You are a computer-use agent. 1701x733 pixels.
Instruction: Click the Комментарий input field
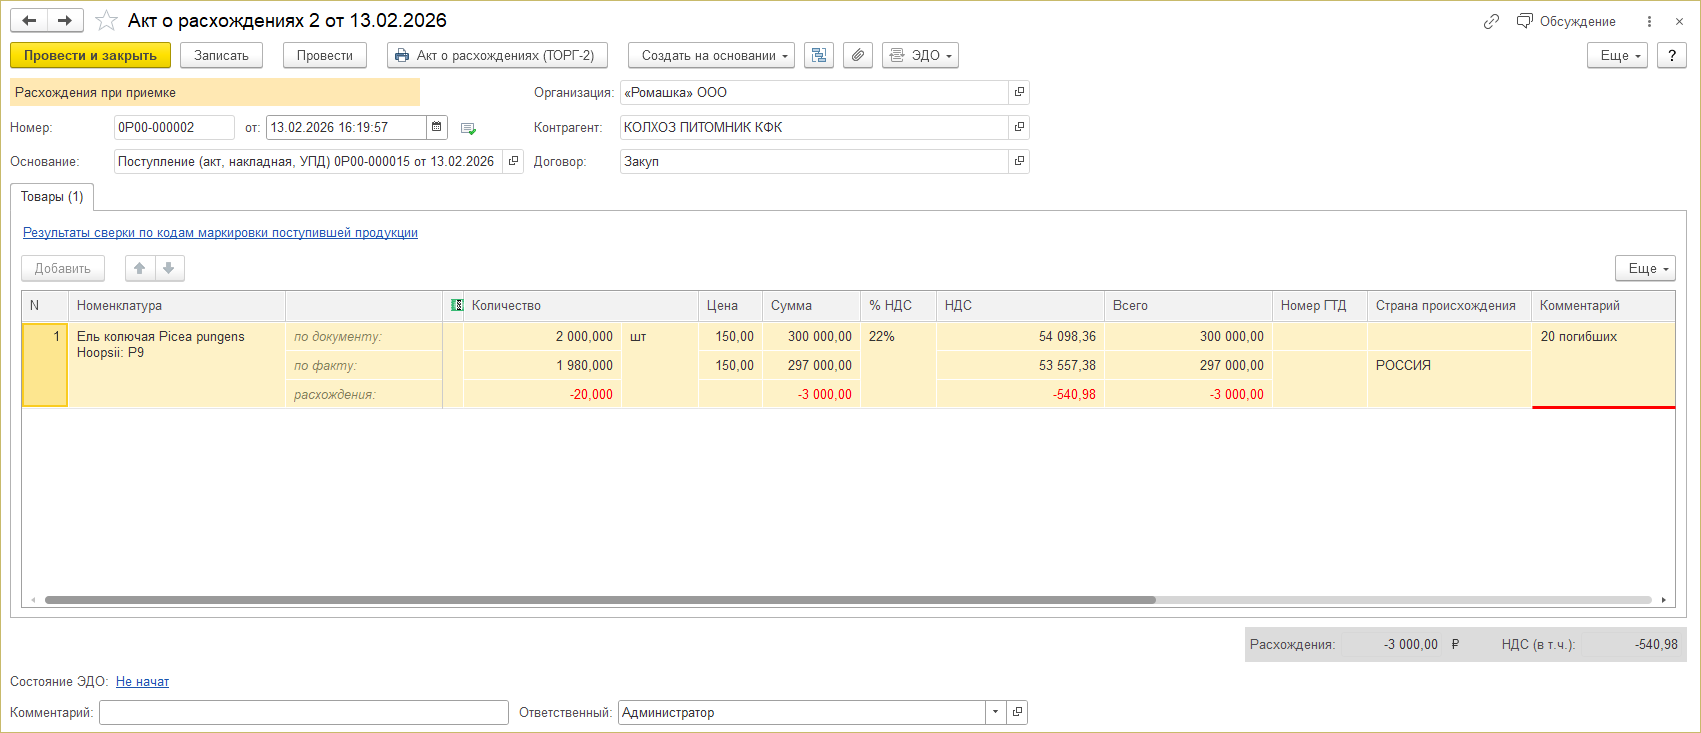click(303, 712)
